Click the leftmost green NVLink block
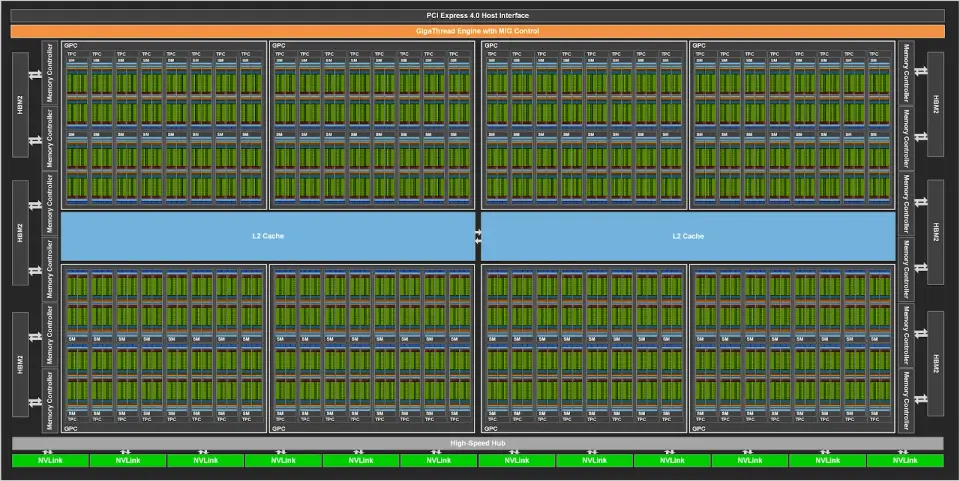The width and height of the screenshot is (960, 481). [50, 460]
